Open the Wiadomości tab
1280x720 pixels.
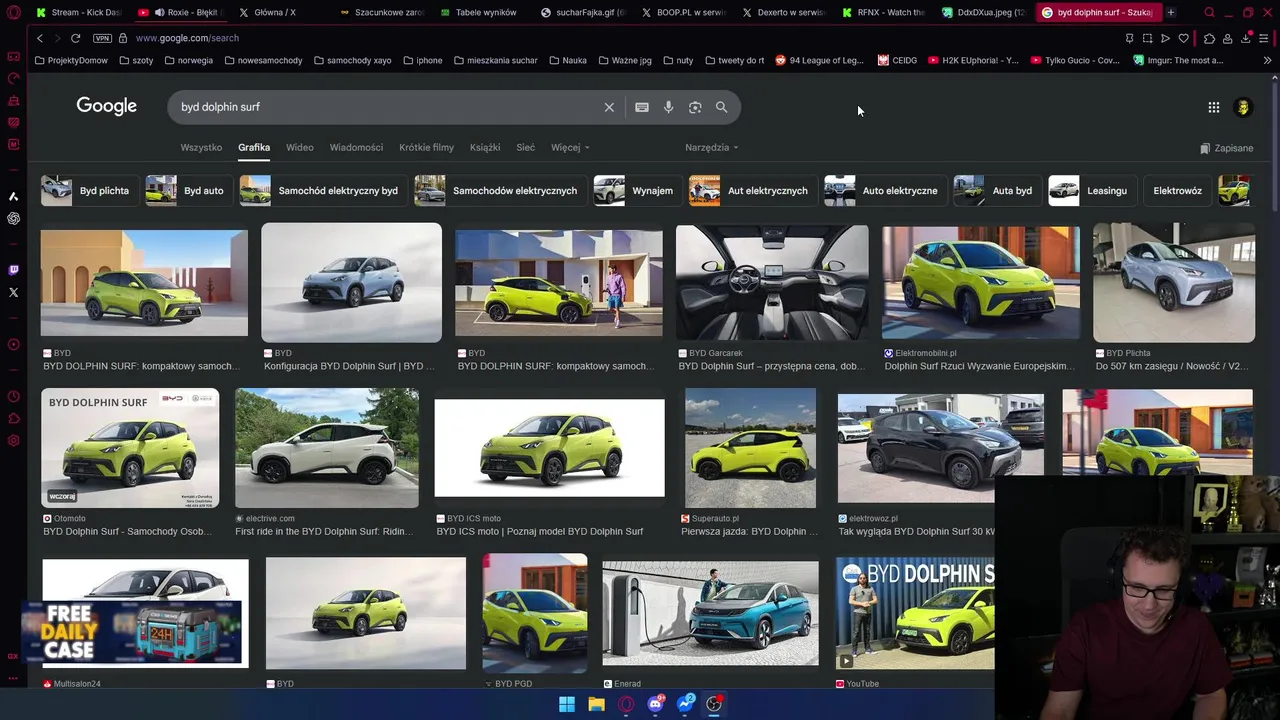coord(357,147)
